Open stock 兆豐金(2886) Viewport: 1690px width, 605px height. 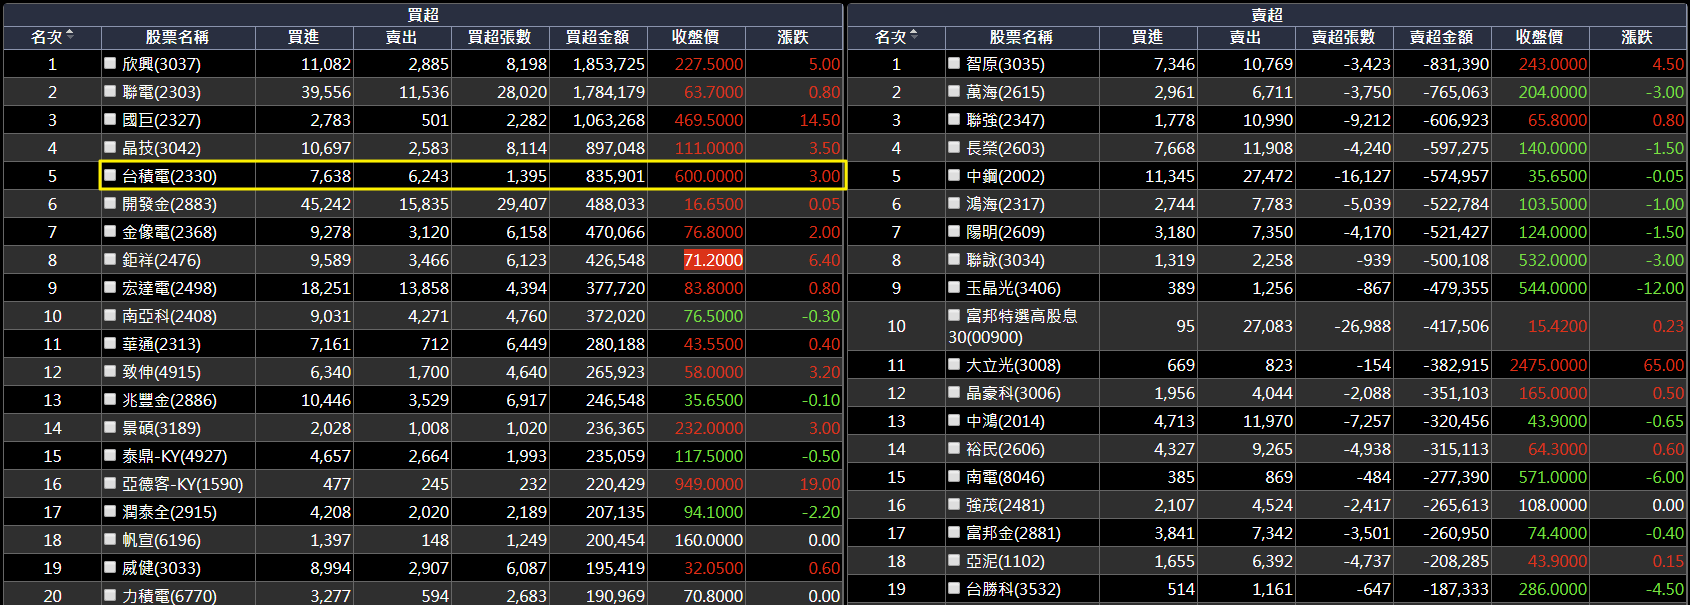tap(169, 400)
